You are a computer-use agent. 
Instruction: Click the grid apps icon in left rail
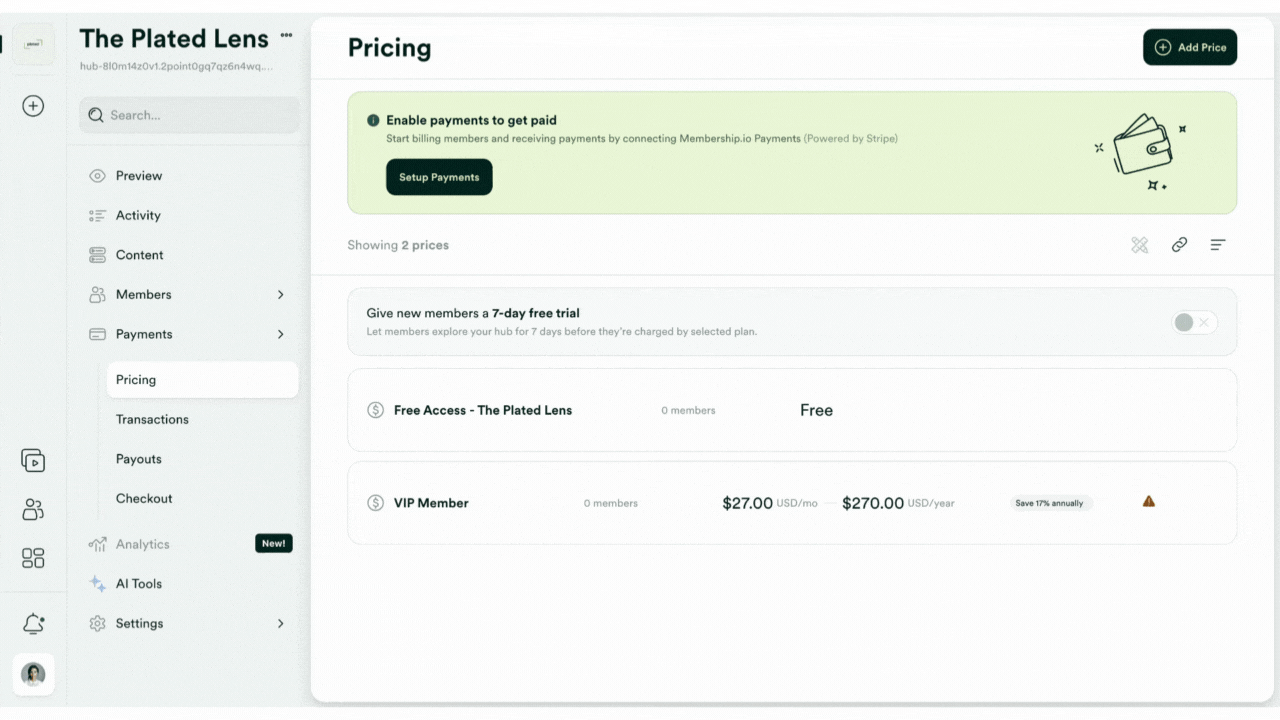point(33,558)
